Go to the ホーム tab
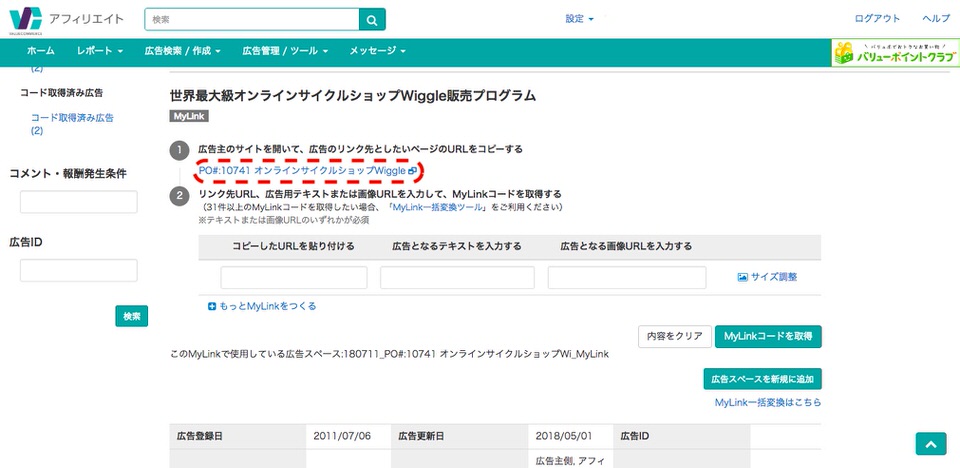960x468 pixels. tap(40, 51)
